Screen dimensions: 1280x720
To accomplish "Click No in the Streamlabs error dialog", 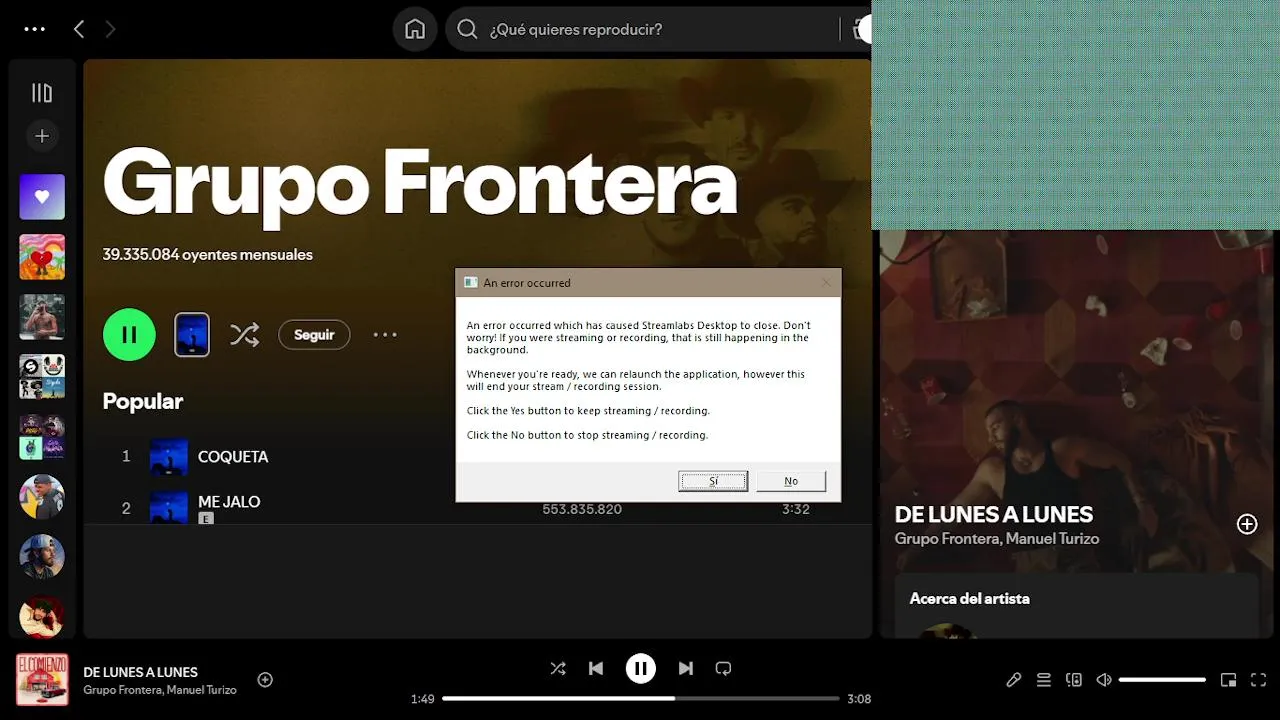I will pos(791,481).
